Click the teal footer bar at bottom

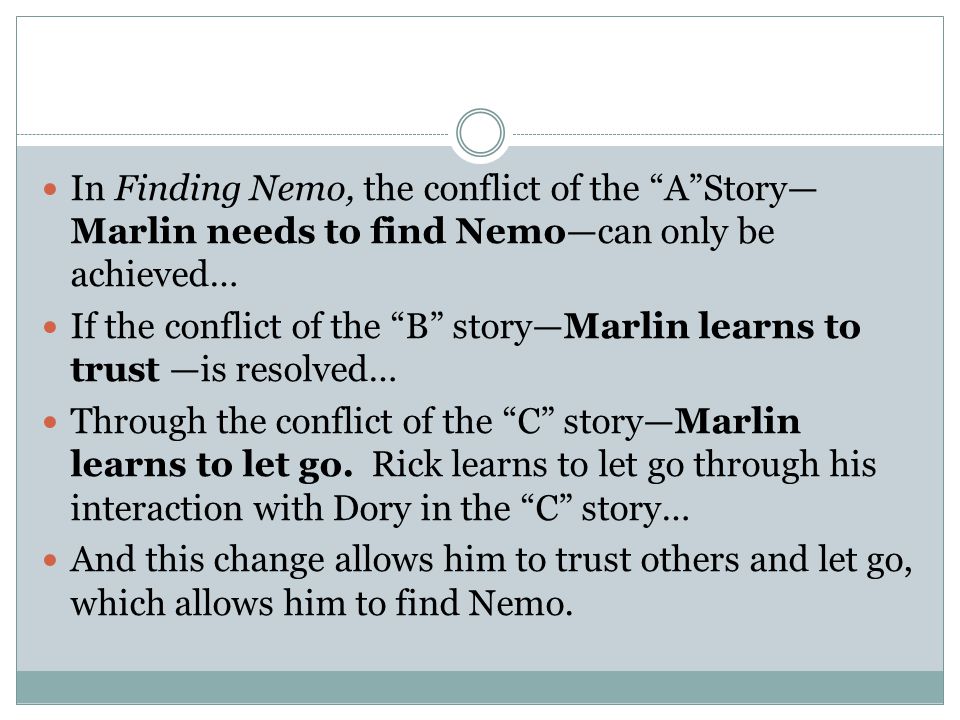pos(480,687)
